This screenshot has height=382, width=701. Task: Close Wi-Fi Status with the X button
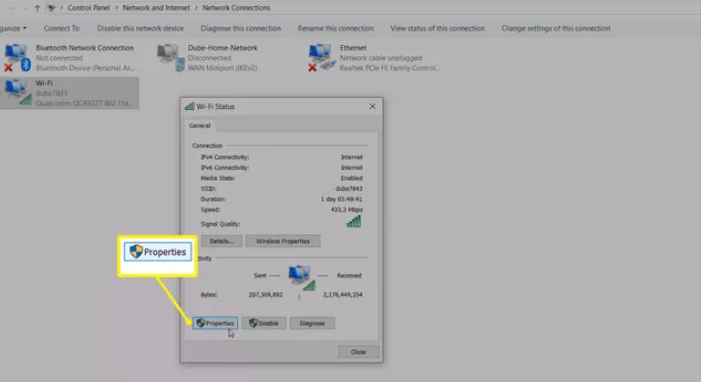pyautogui.click(x=372, y=106)
